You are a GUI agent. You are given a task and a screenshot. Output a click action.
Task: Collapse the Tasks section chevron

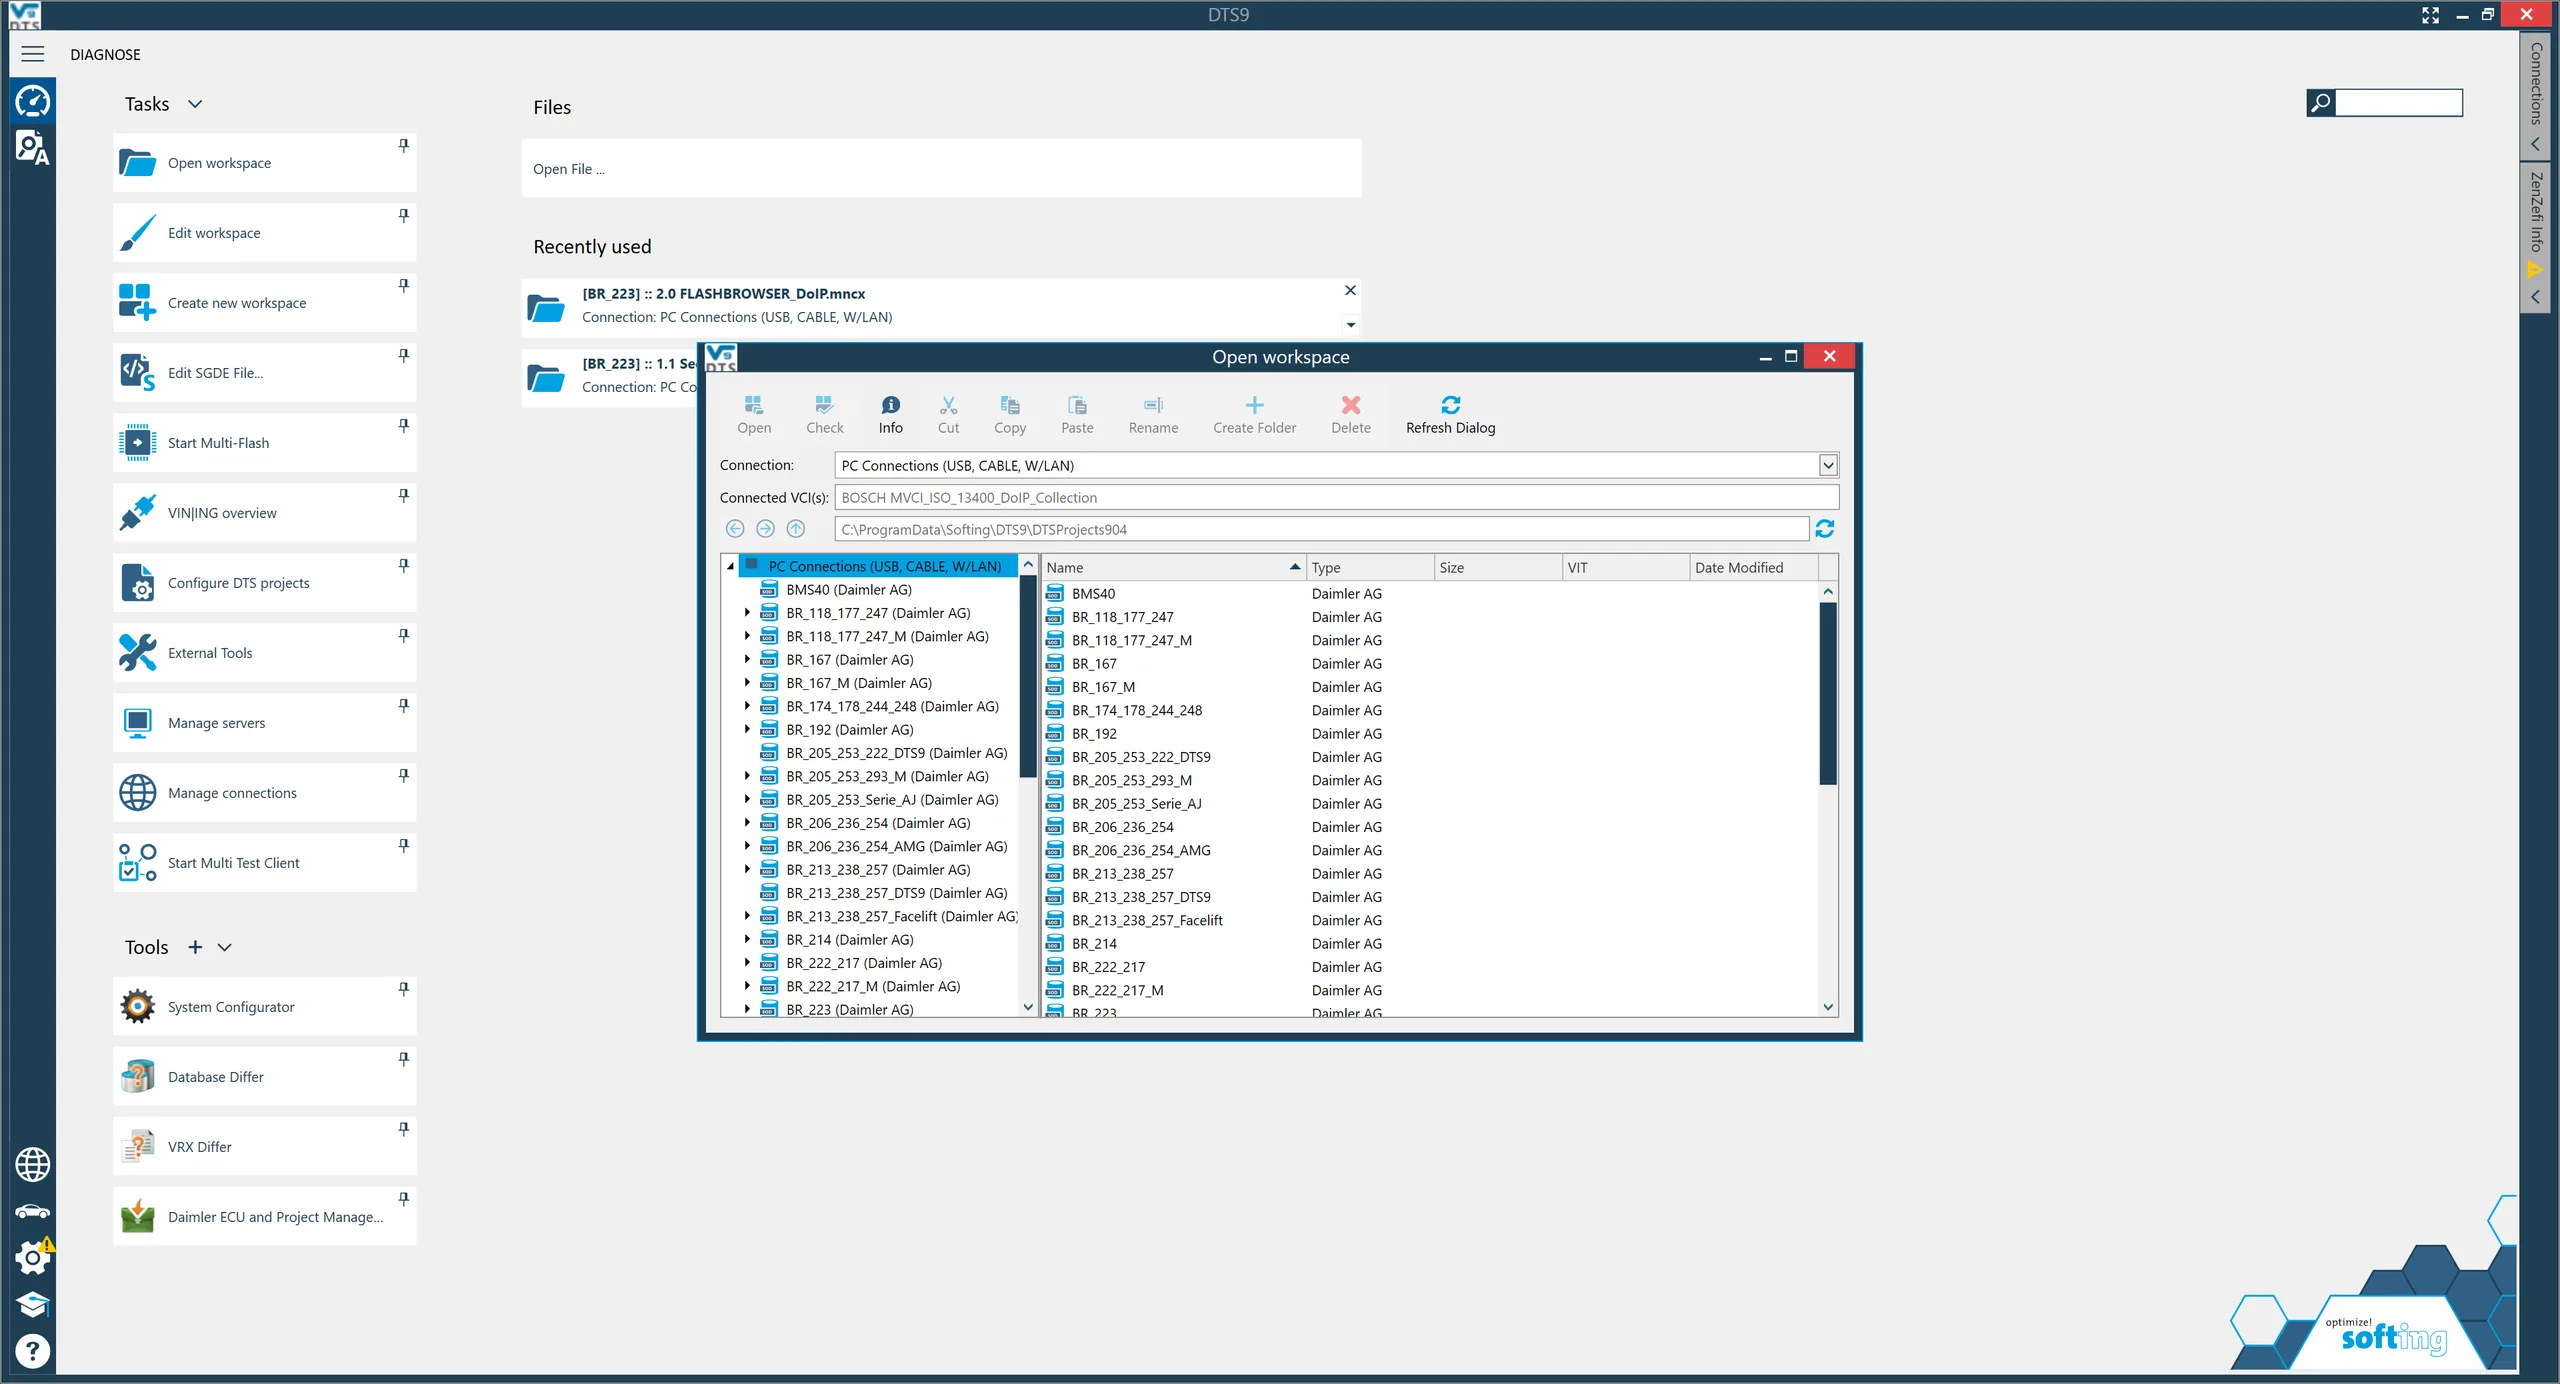pos(195,104)
